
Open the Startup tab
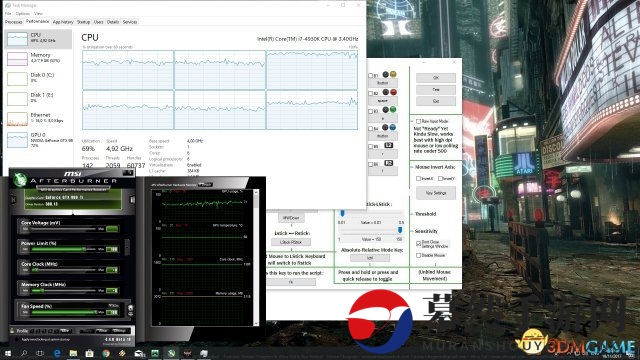pos(83,22)
